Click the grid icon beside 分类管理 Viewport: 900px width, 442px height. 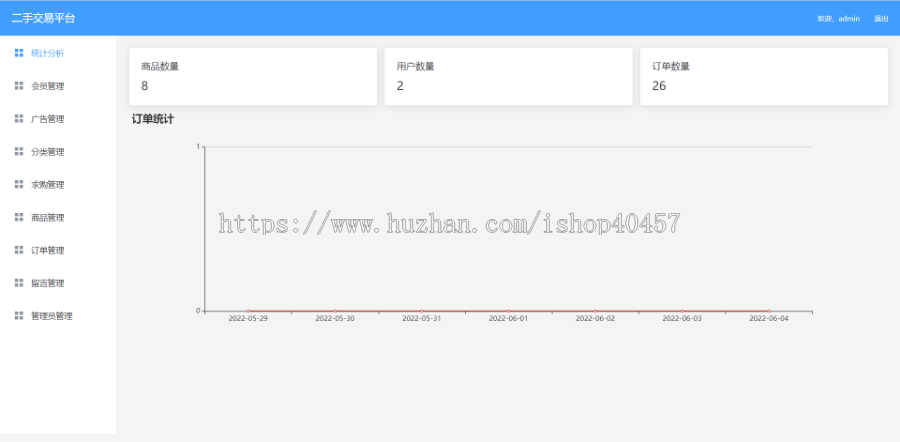(x=19, y=152)
